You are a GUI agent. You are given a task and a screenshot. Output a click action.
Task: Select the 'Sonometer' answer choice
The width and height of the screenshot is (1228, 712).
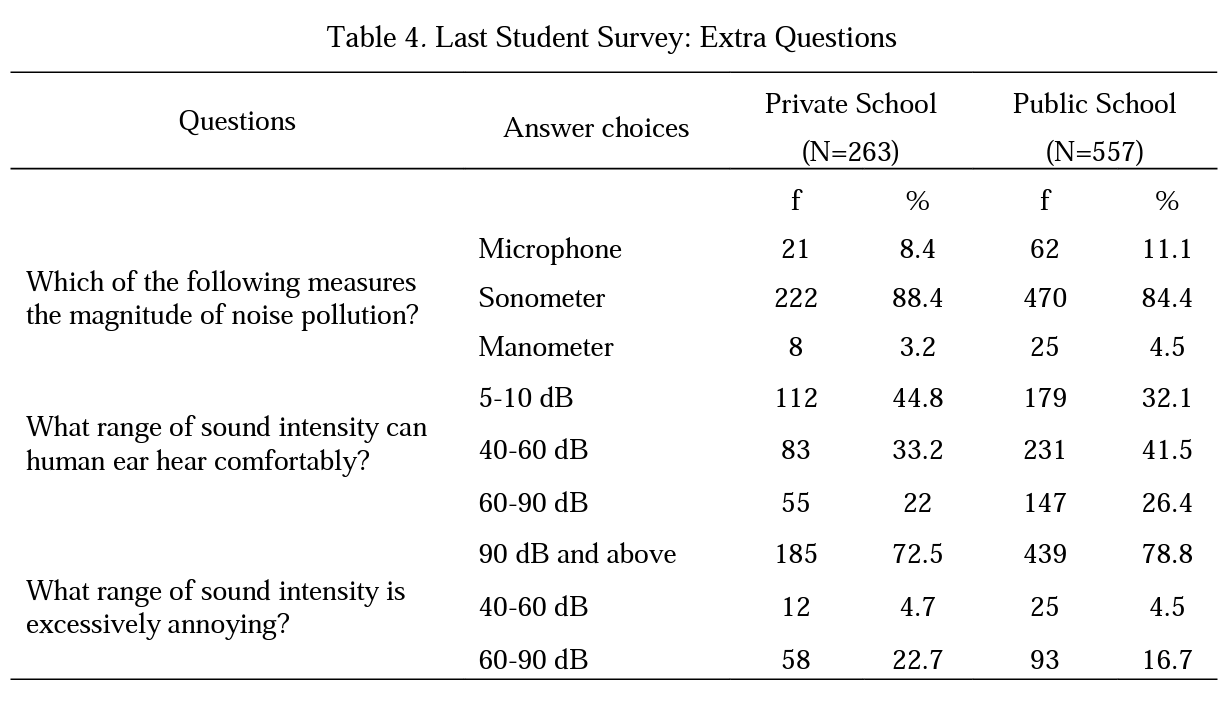click(x=541, y=298)
